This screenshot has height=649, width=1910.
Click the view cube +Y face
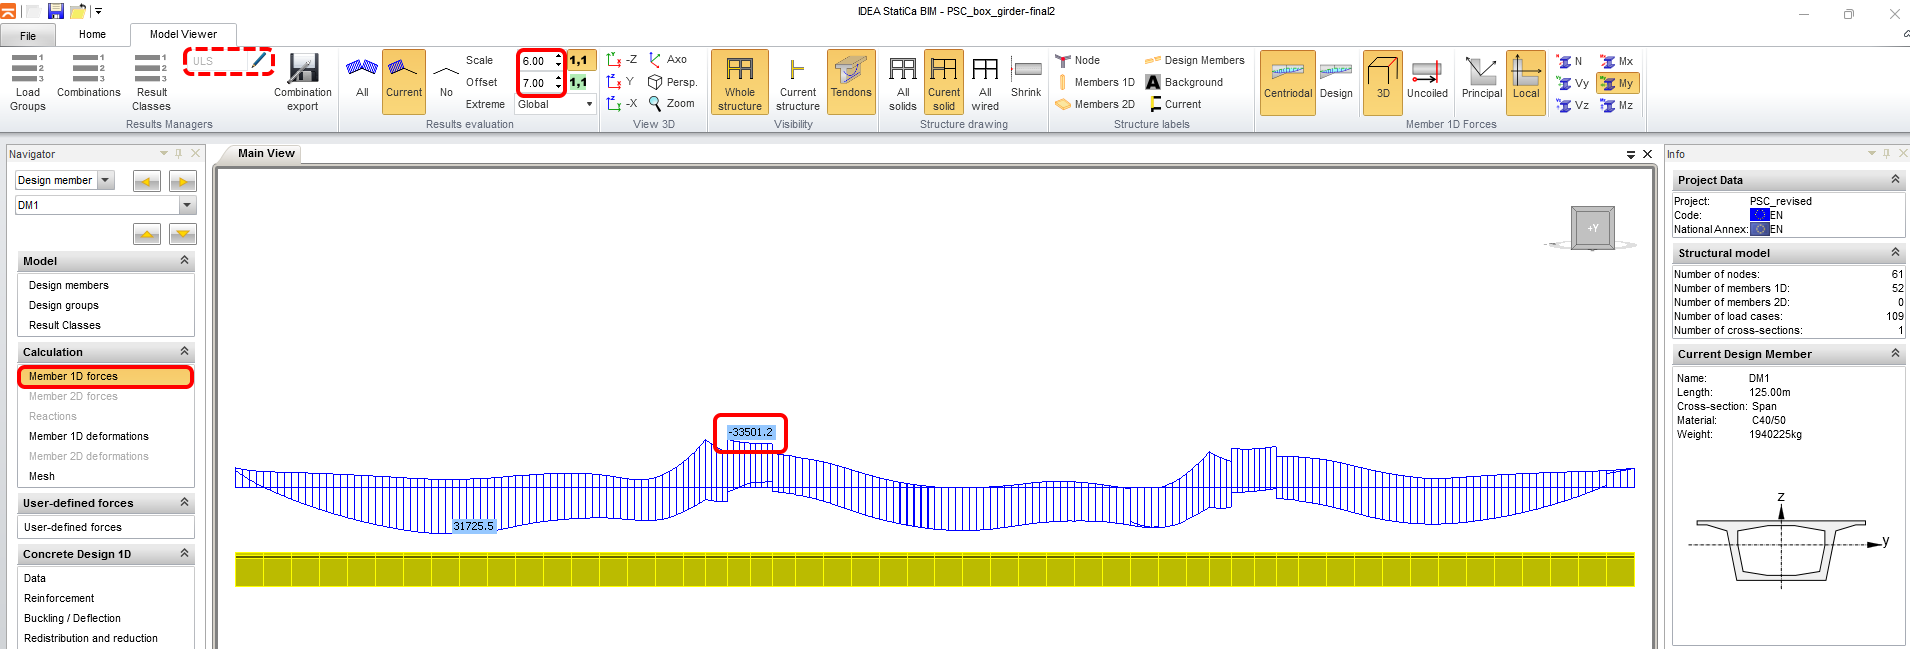(1592, 228)
